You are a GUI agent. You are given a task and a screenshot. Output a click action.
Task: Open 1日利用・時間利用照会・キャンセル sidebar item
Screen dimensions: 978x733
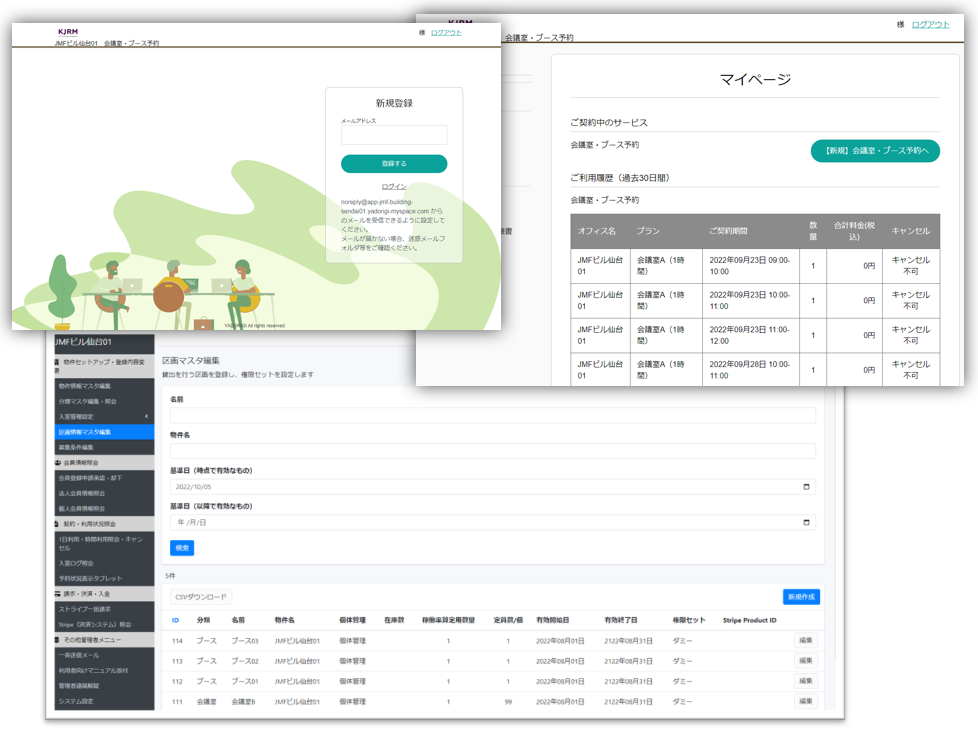(x=104, y=543)
